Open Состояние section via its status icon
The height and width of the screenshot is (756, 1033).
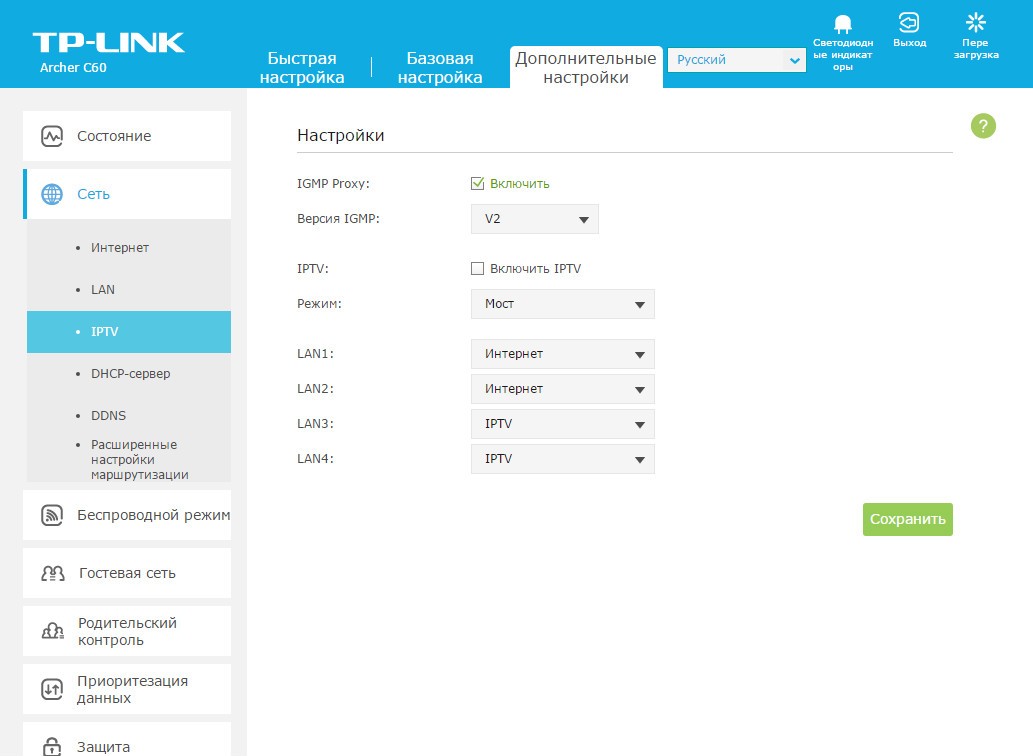(x=52, y=136)
